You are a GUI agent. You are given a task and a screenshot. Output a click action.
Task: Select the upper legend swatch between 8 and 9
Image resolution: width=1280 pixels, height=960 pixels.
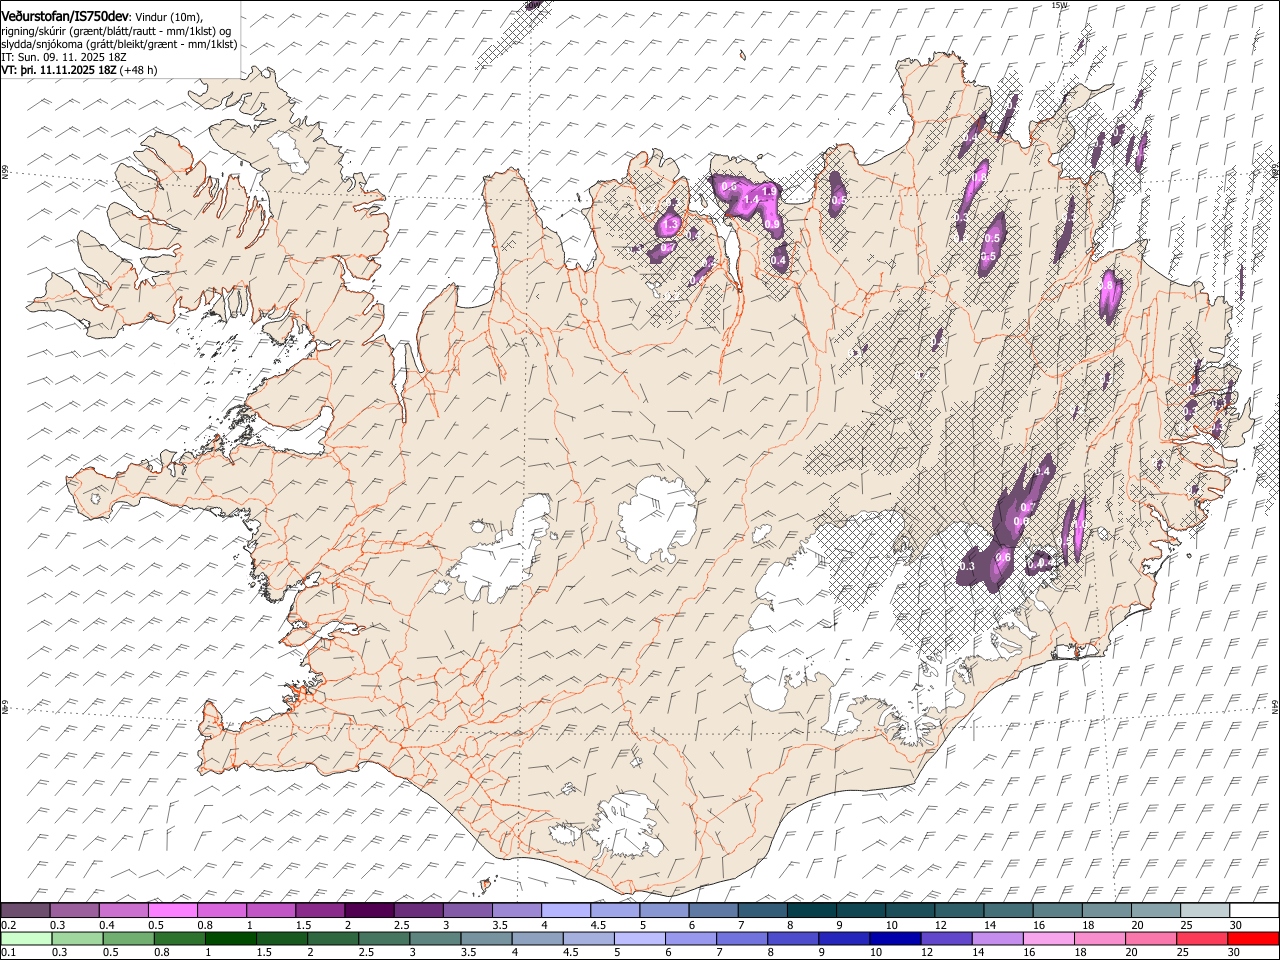pyautogui.click(x=811, y=910)
